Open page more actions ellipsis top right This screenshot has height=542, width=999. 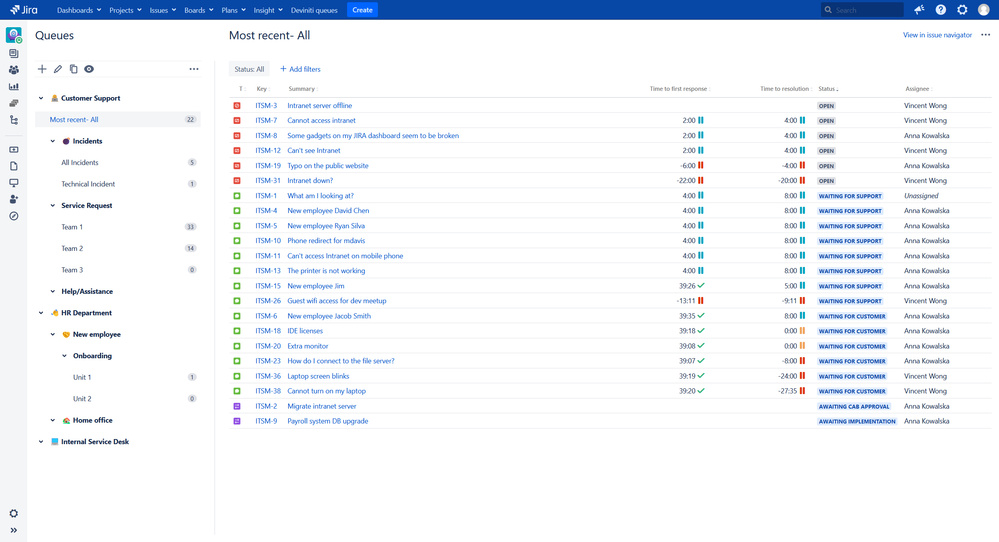click(986, 35)
